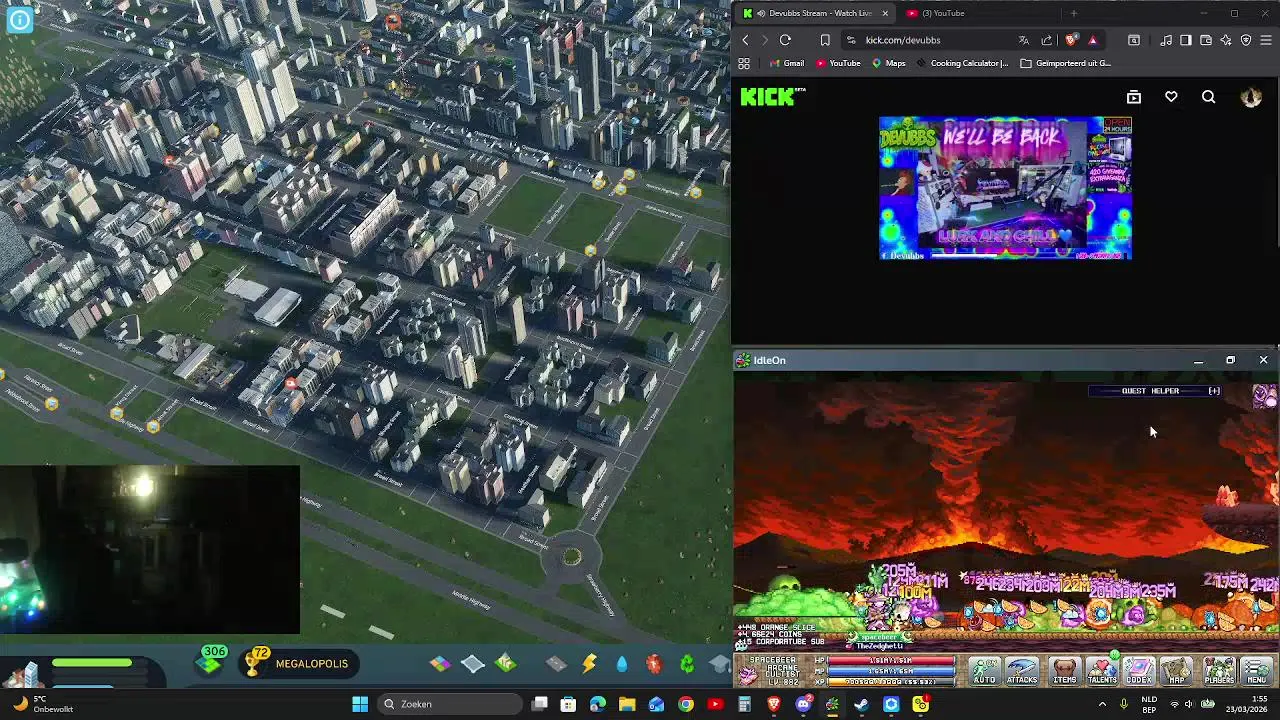Viewport: 1280px width, 720px height.
Task: Bookmark the current page
Action: pos(825,40)
